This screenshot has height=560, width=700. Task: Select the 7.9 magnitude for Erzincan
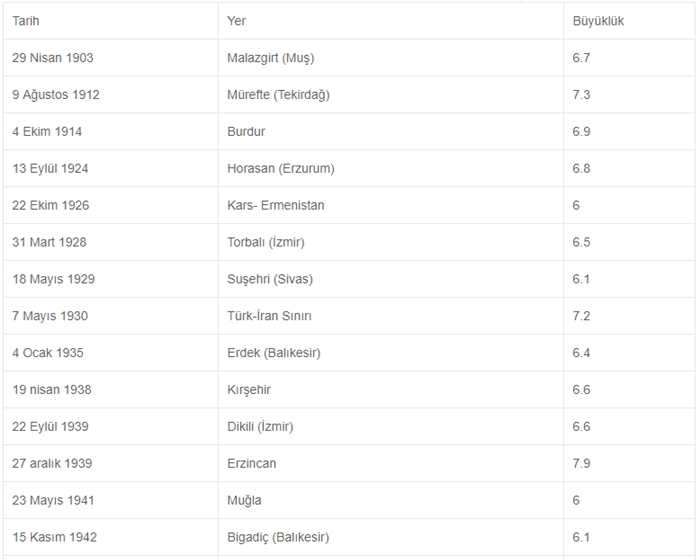(x=581, y=464)
